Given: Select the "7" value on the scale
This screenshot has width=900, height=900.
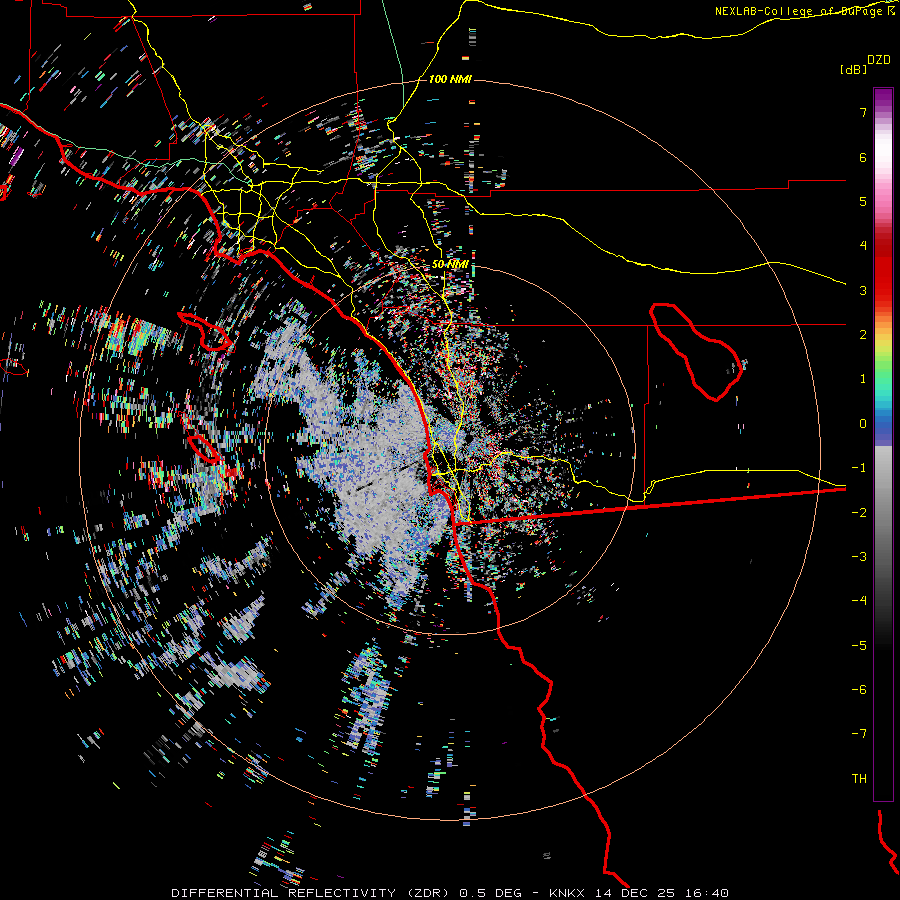Looking at the screenshot, I should 863,112.
